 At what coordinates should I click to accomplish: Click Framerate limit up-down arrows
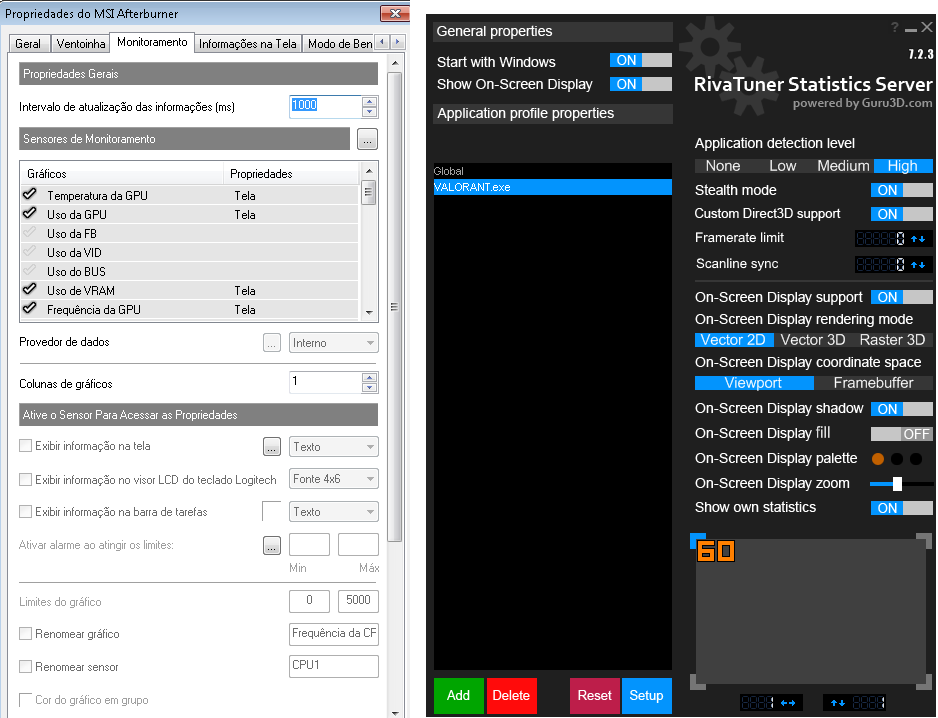click(918, 239)
